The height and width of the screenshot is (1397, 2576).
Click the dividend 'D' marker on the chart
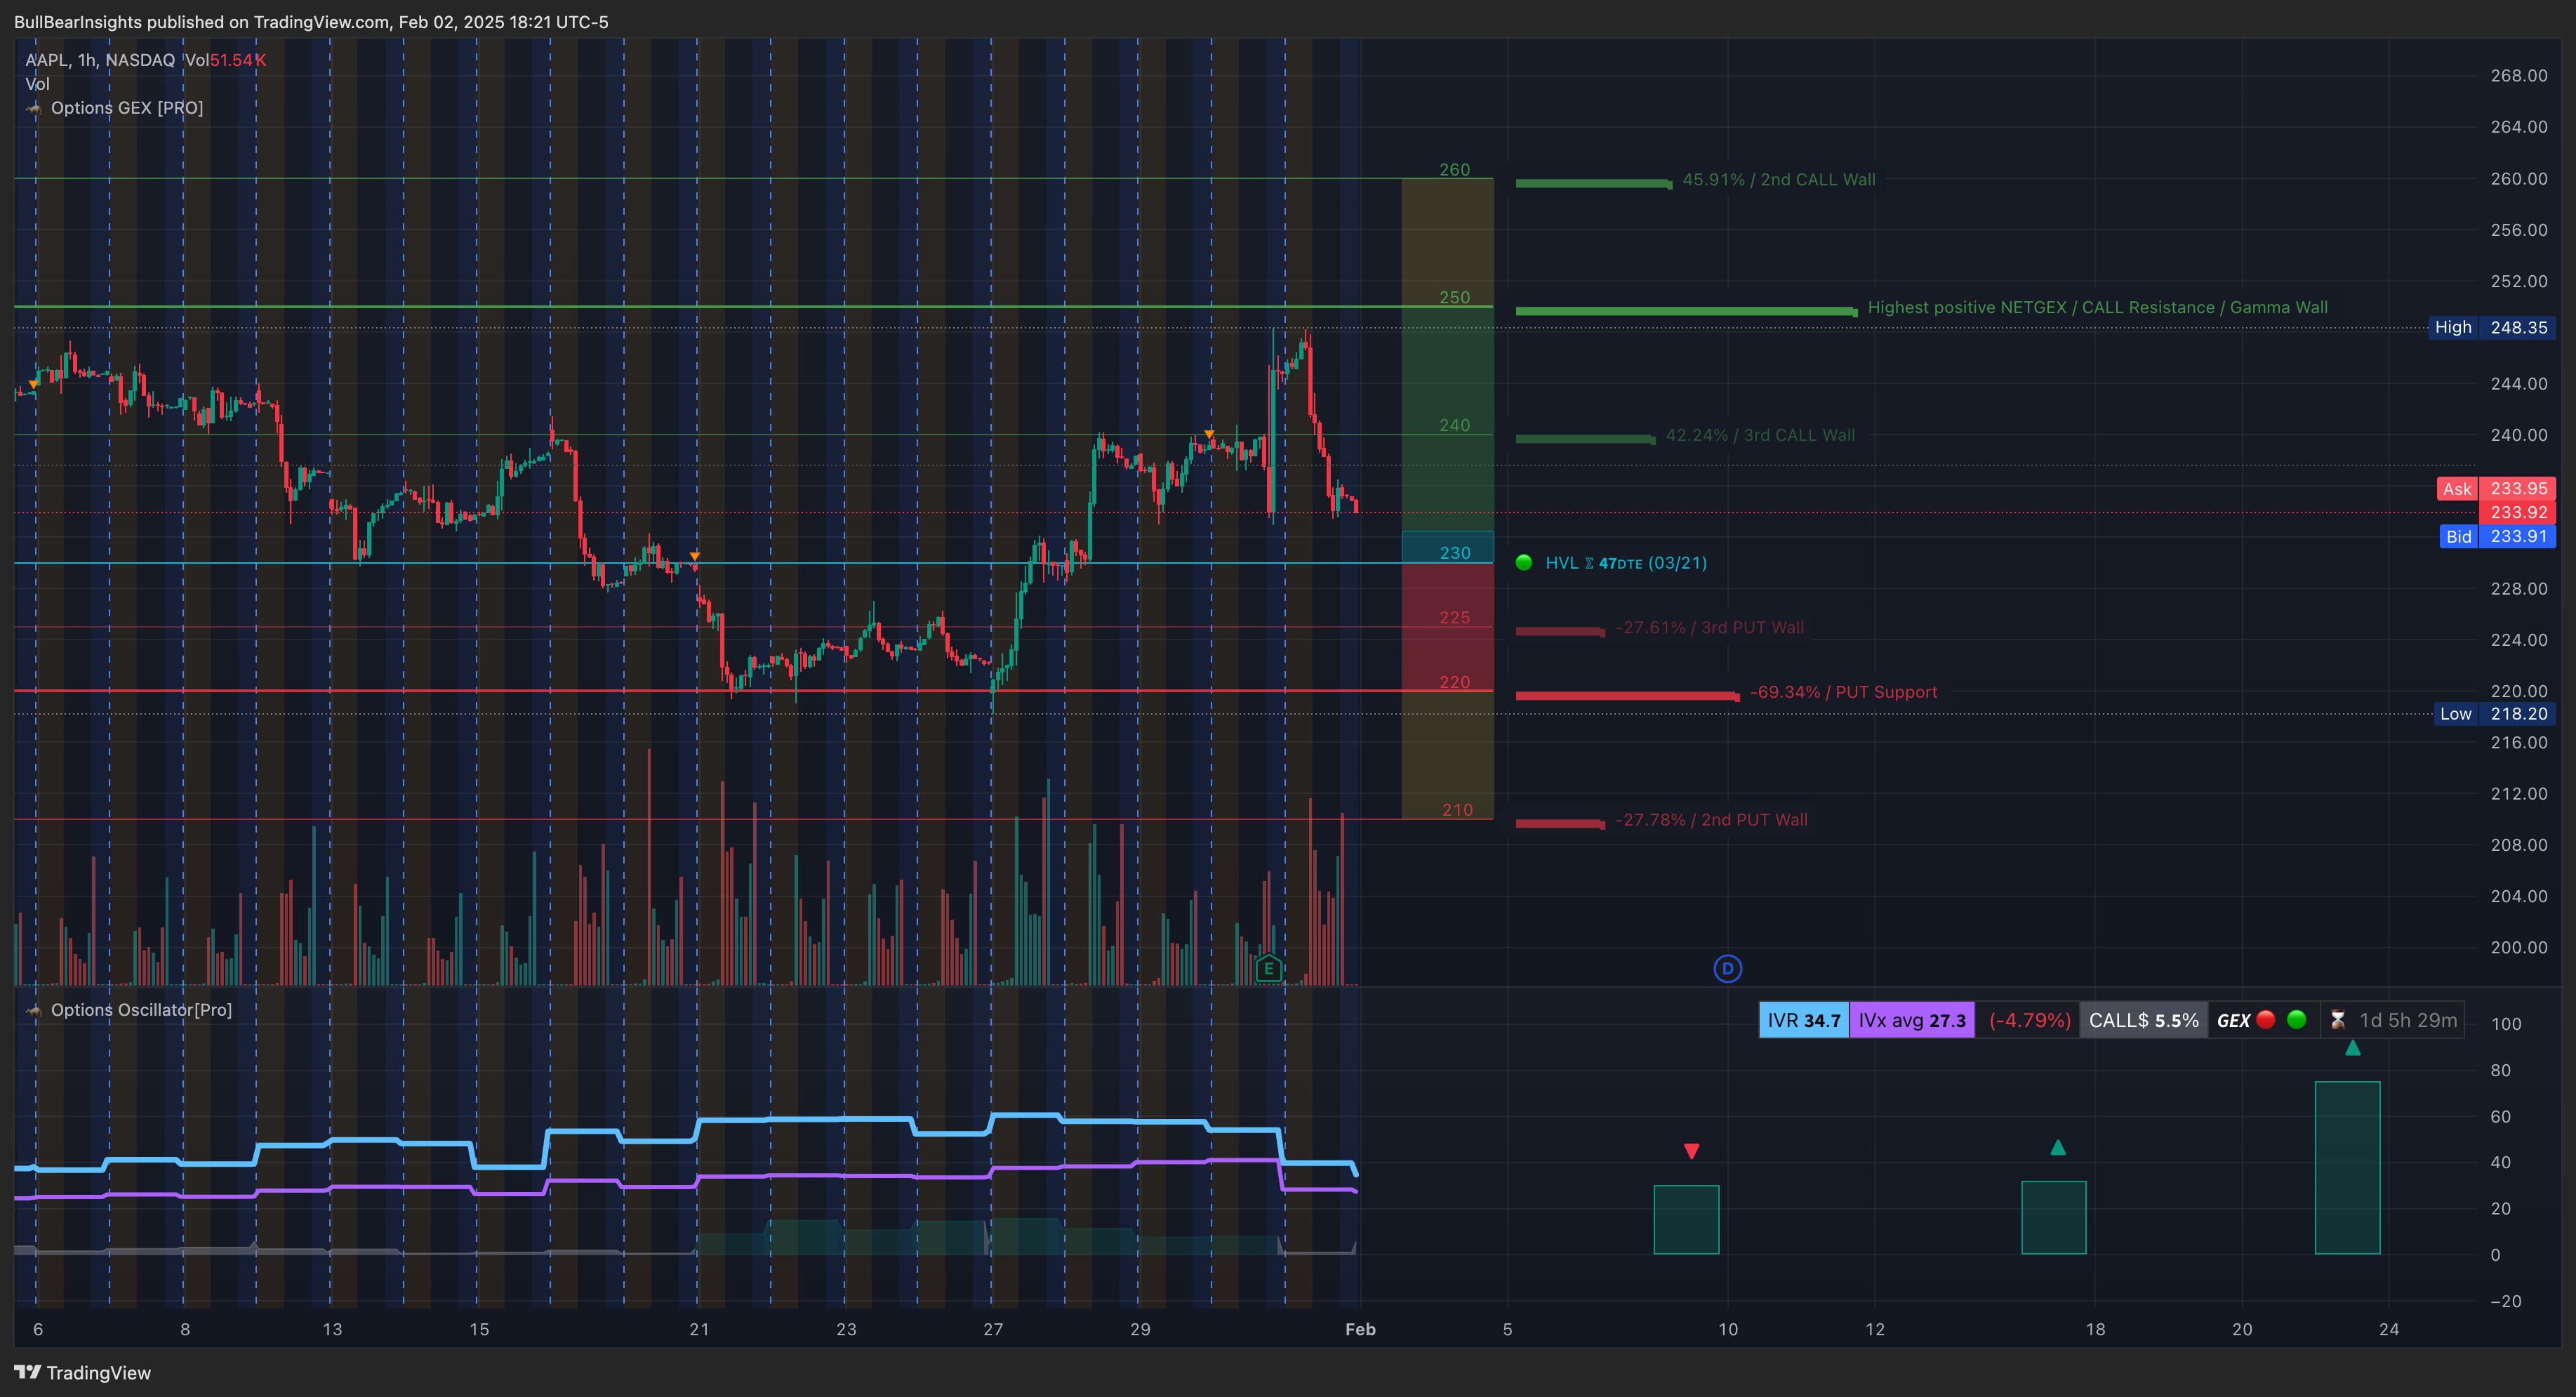1727,968
